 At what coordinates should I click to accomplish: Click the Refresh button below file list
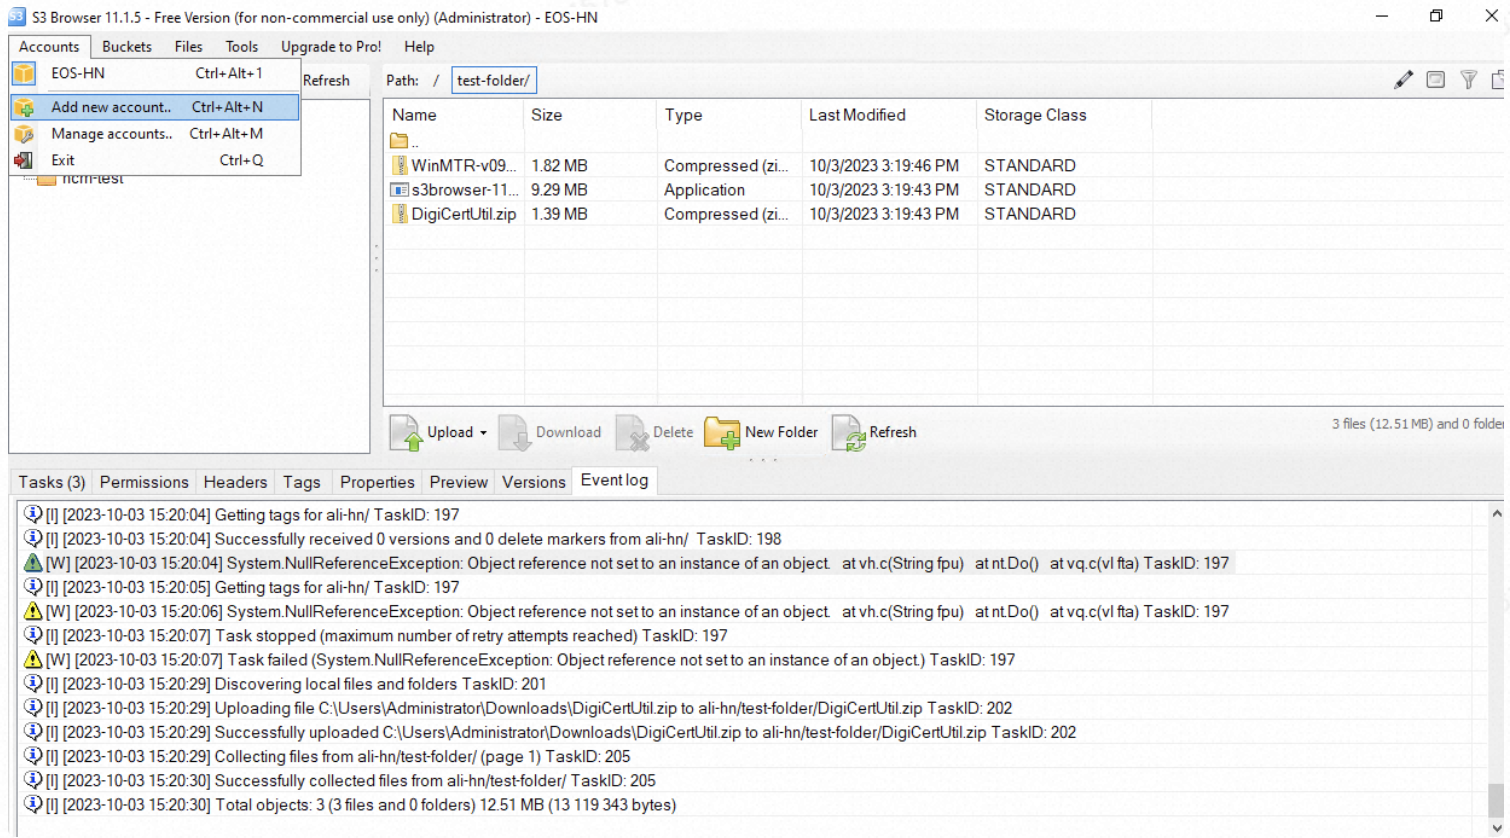point(874,433)
